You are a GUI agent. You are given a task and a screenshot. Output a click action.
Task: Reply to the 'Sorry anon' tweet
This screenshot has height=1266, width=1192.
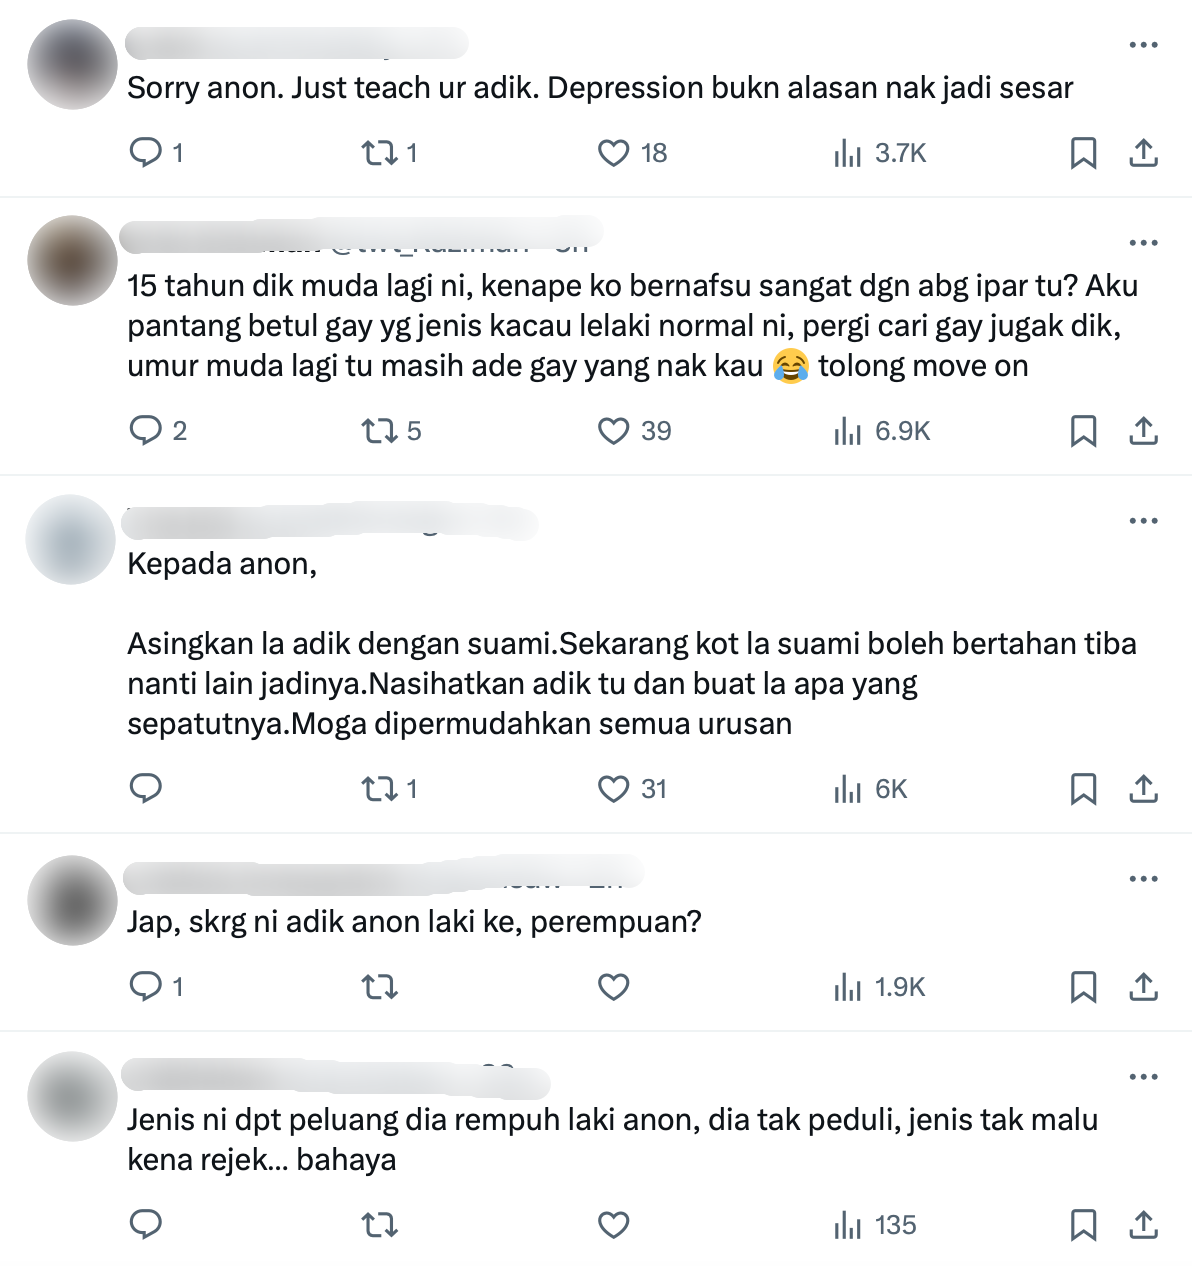pos(146,153)
